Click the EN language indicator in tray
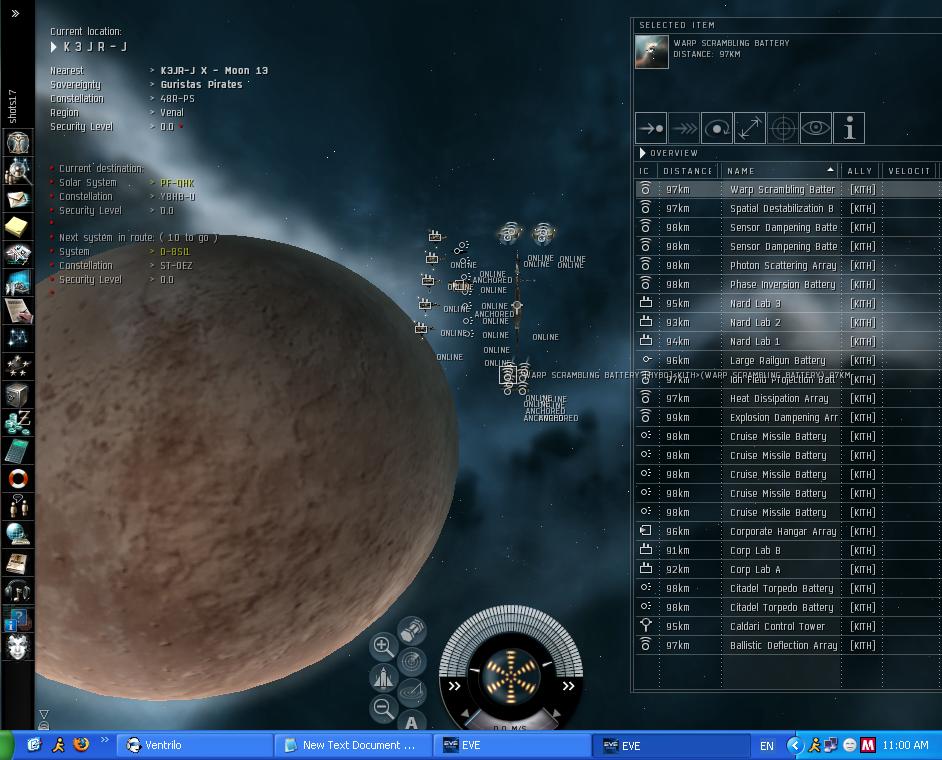Image resolution: width=942 pixels, height=760 pixels. (767, 746)
